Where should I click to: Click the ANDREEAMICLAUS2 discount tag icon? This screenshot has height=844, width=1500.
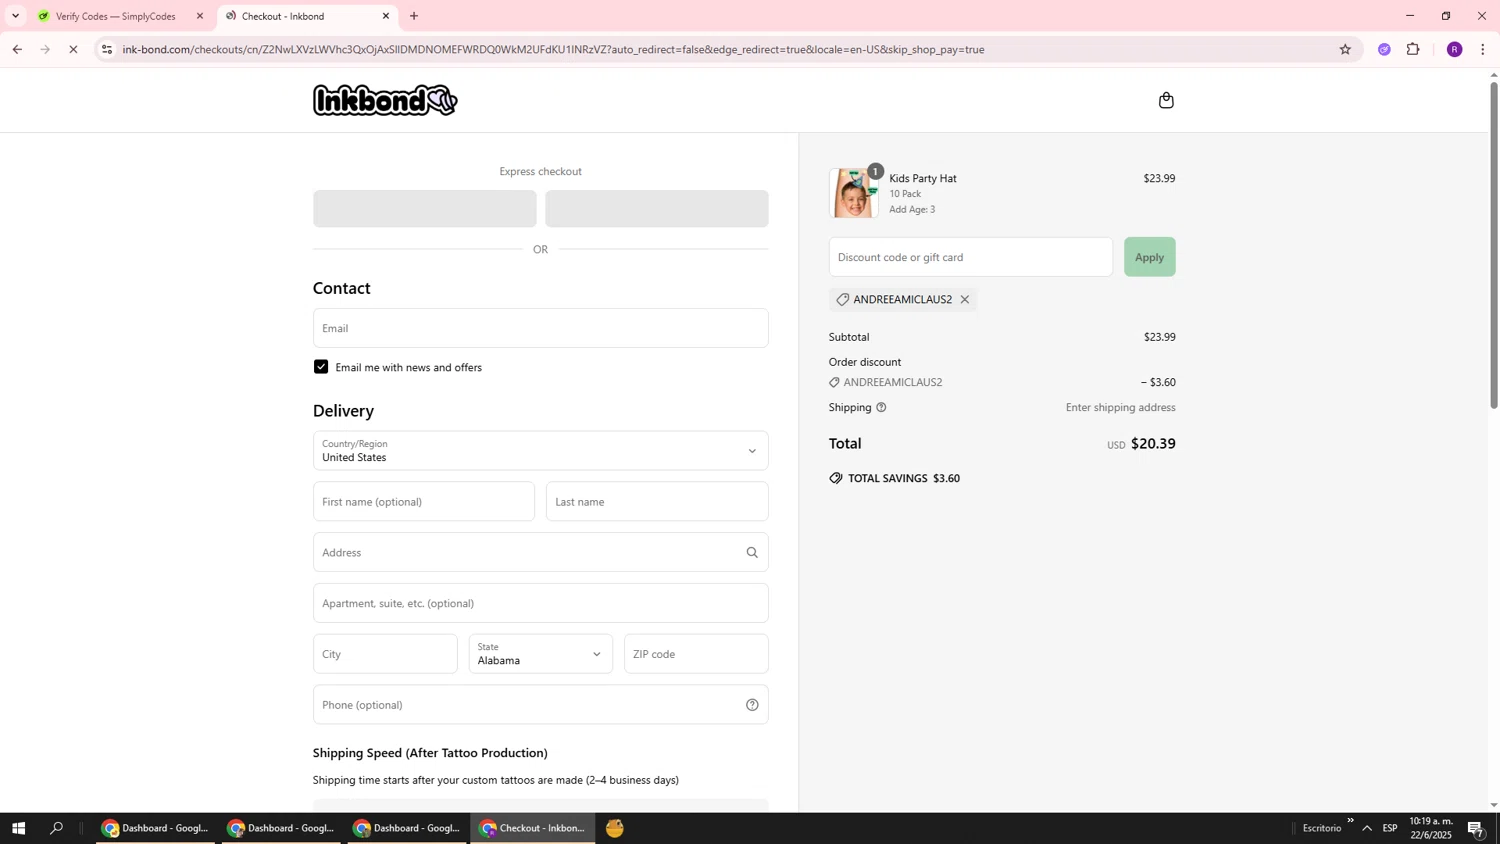(842, 300)
